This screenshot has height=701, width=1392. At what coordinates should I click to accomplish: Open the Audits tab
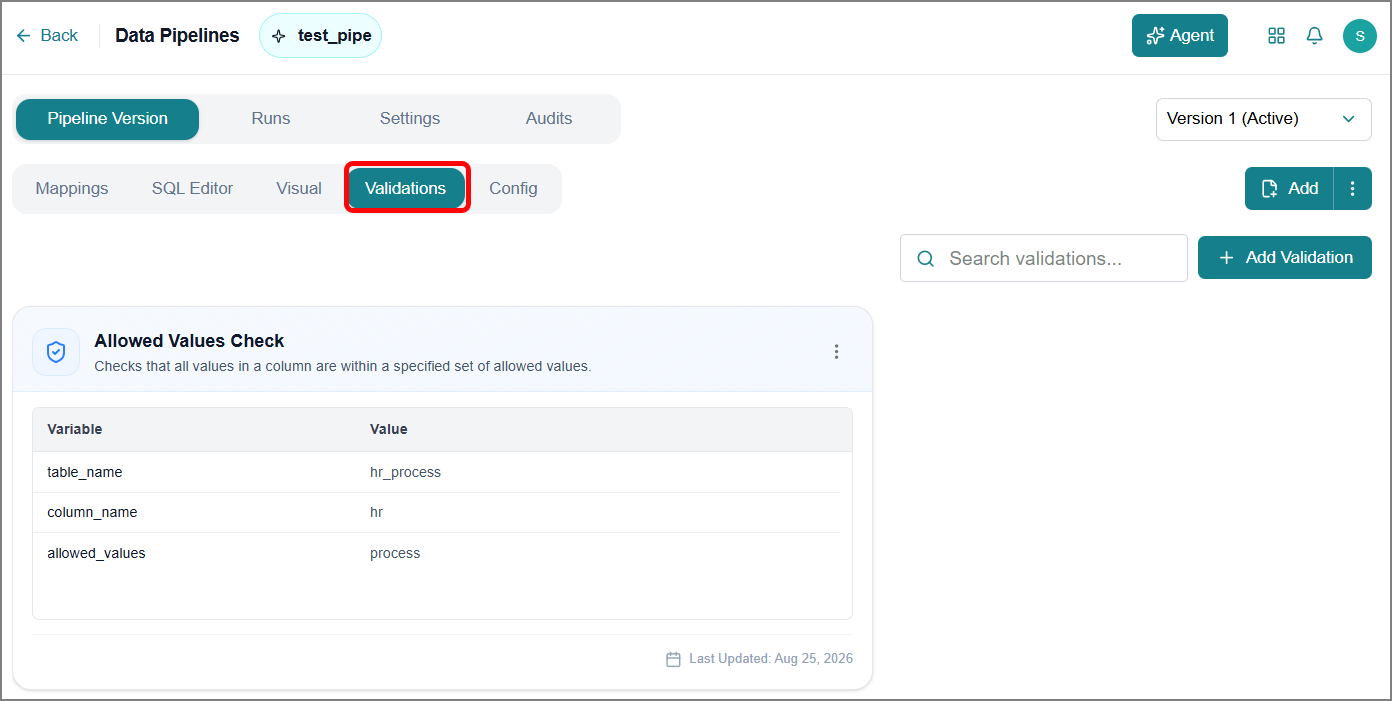[x=549, y=119]
